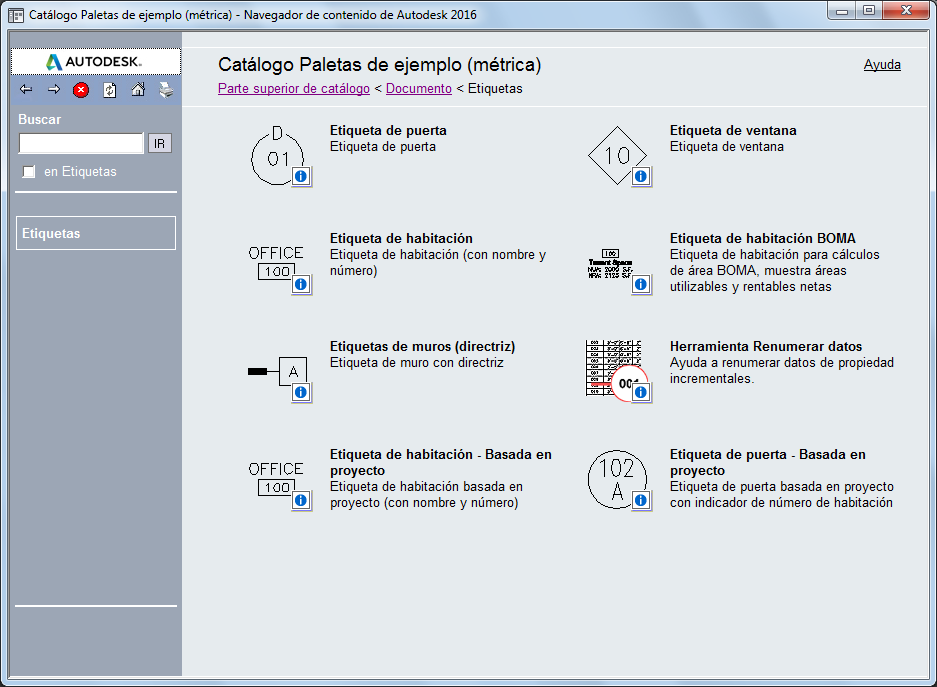Click Etiqueta de habitación - Basada en proyecto title

tap(441, 462)
